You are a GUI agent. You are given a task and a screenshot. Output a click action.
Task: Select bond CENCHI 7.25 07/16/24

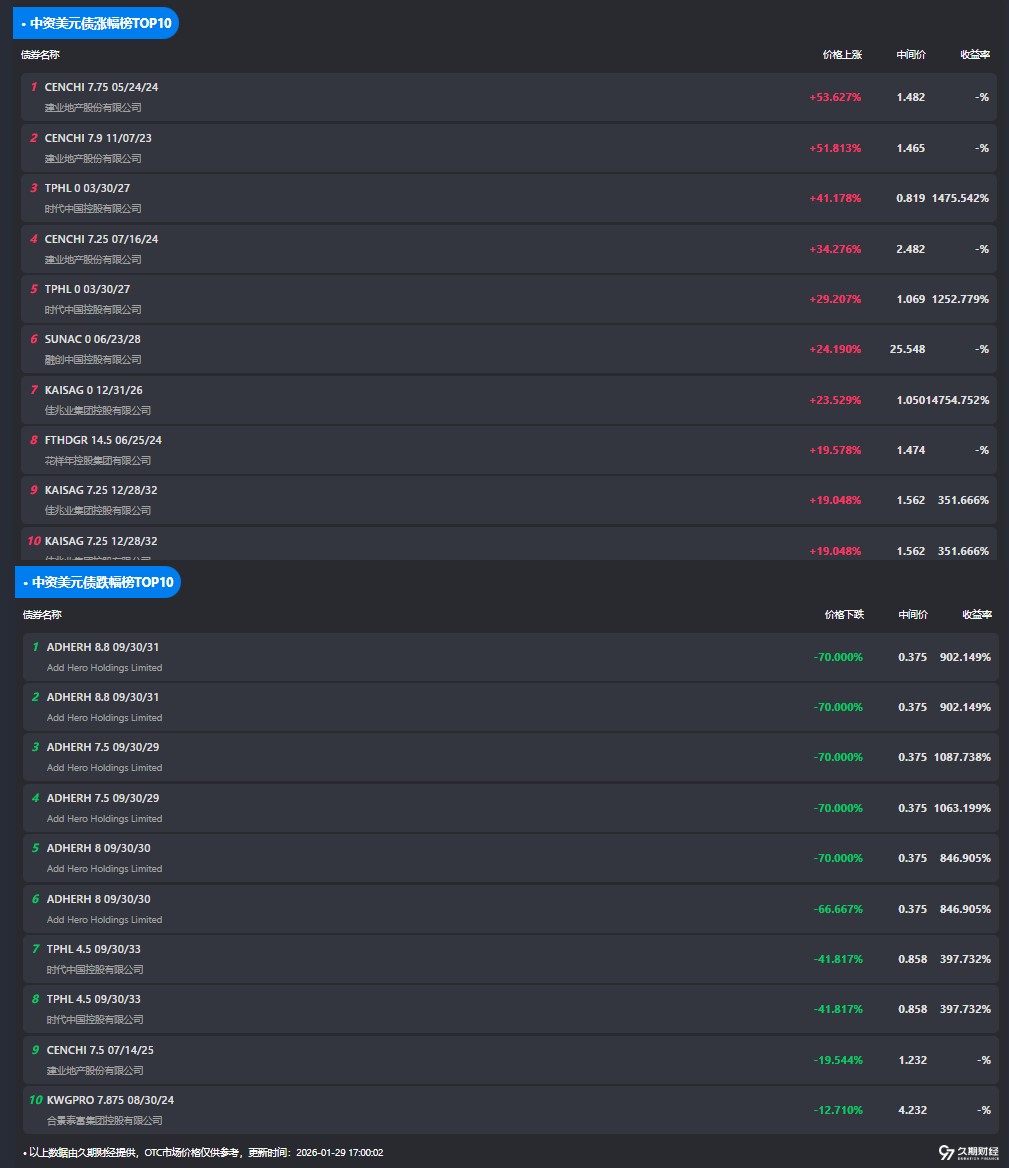pyautogui.click(x=101, y=239)
